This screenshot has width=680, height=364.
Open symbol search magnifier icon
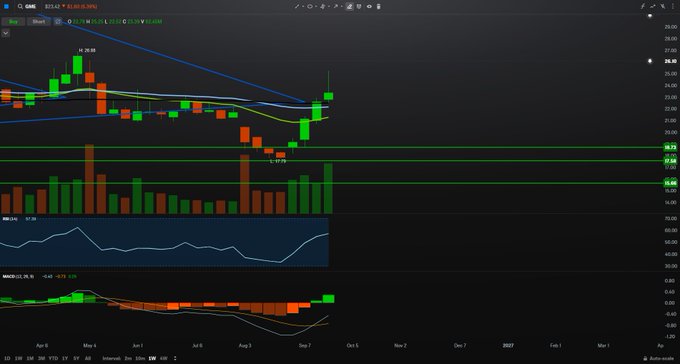pyautogui.click(x=20, y=7)
